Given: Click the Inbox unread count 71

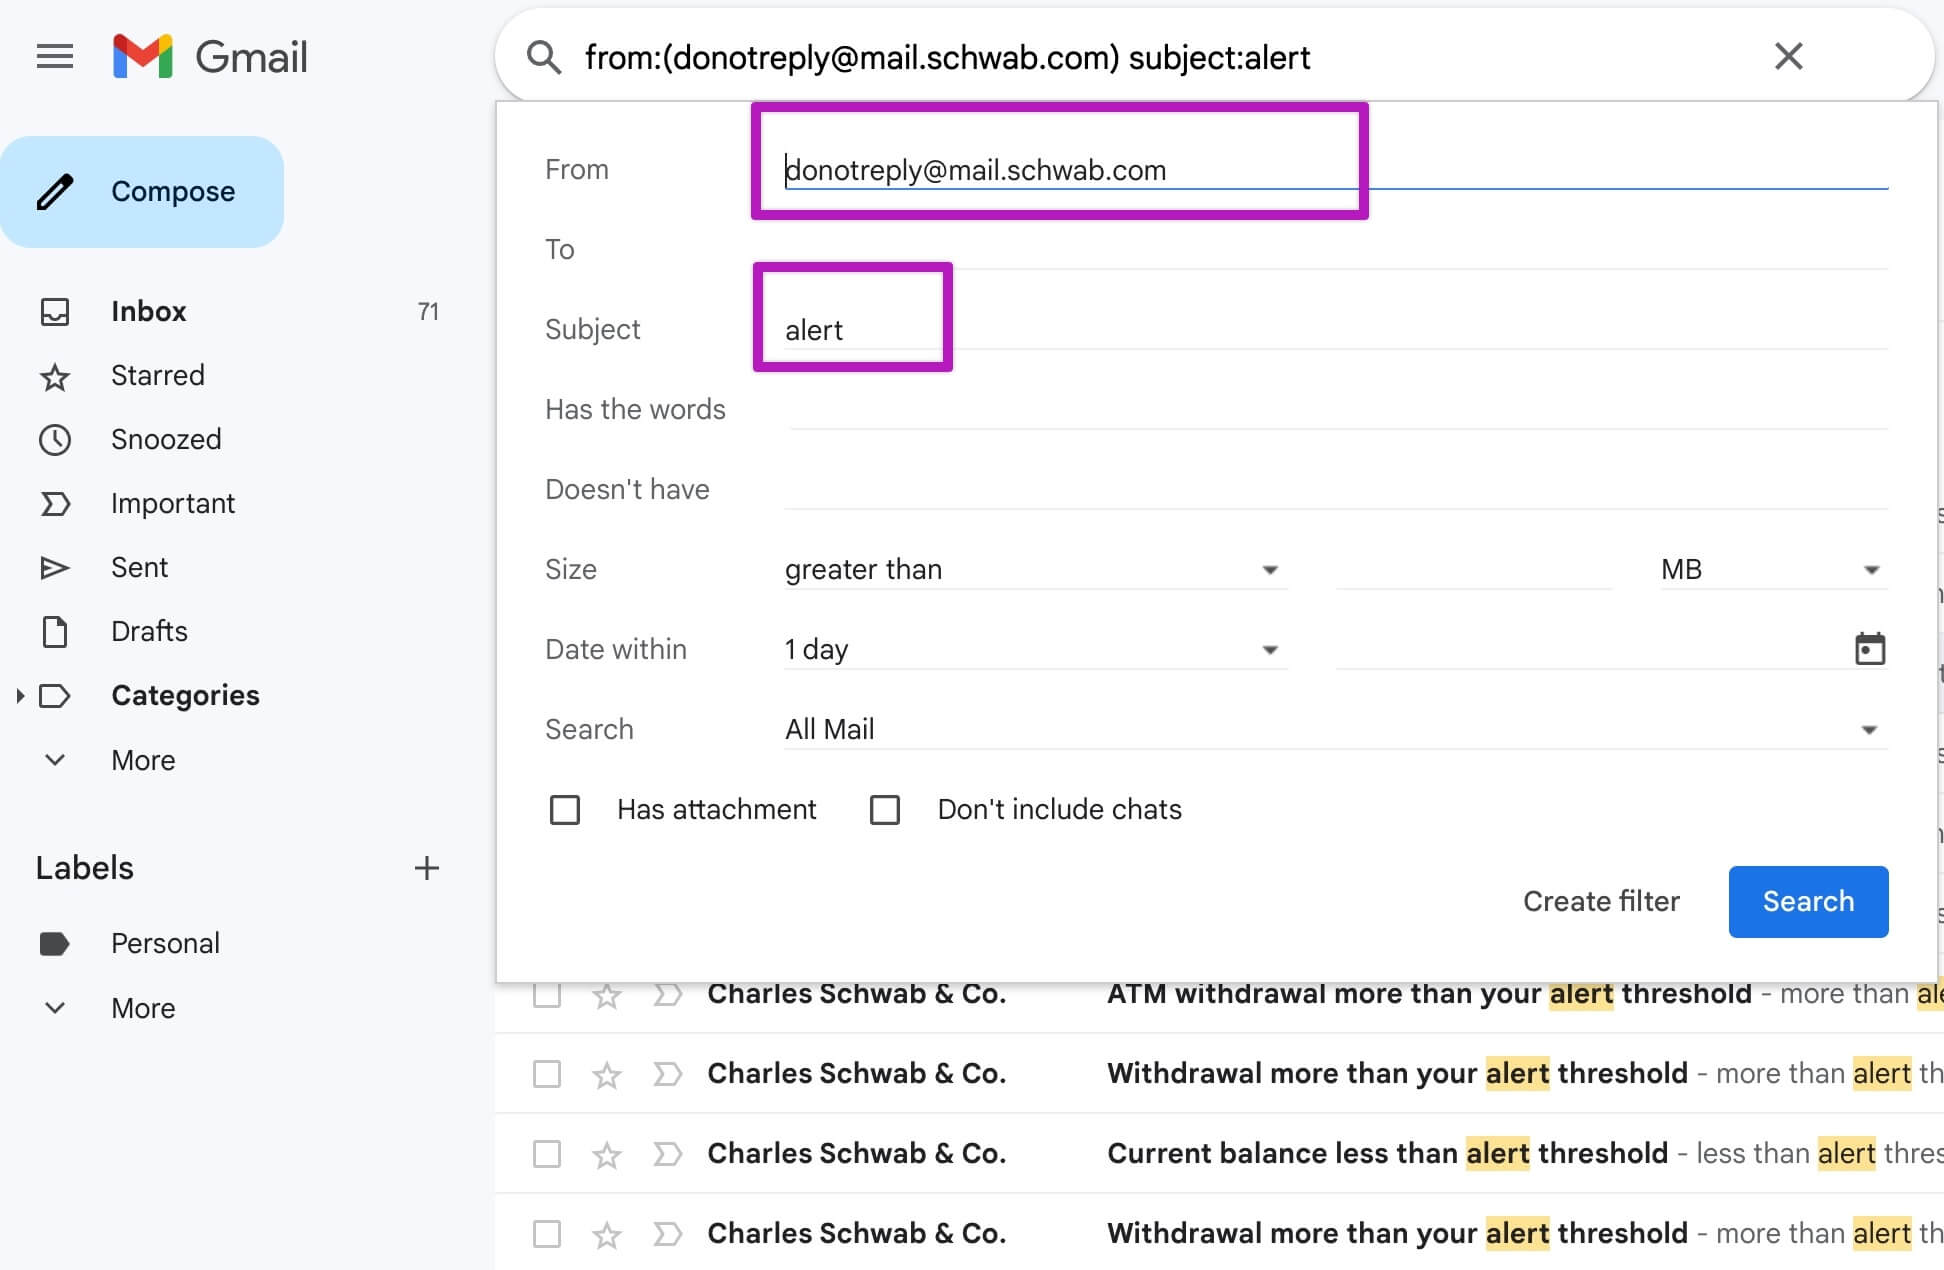Looking at the screenshot, I should [428, 311].
